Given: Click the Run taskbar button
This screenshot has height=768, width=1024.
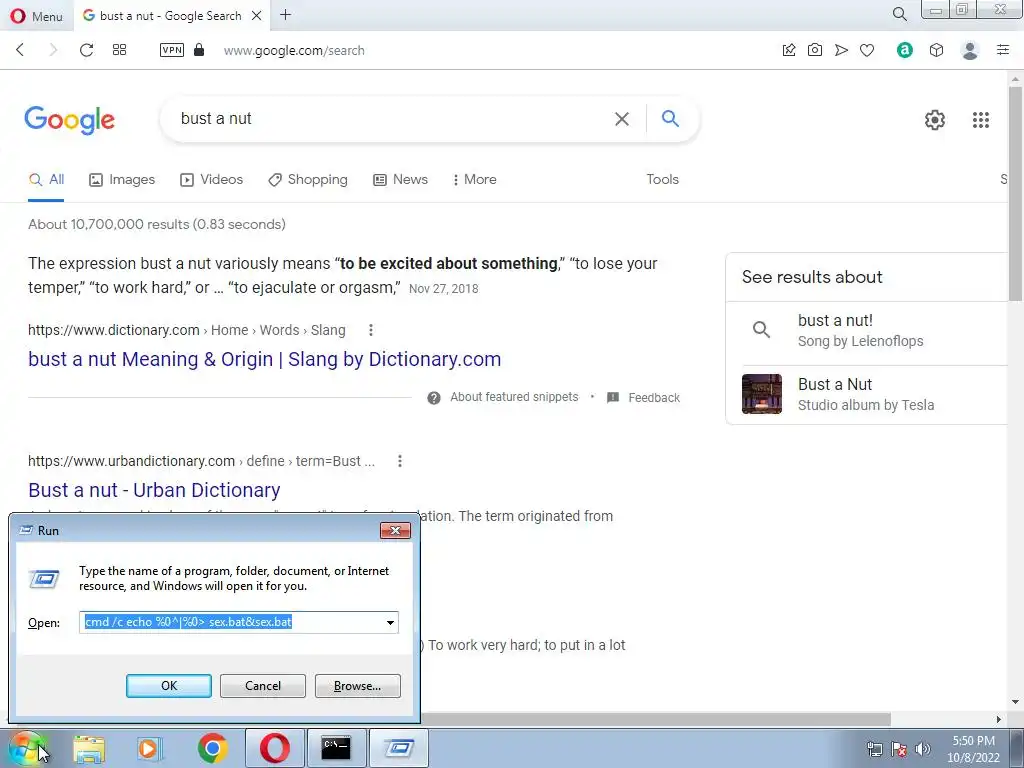Looking at the screenshot, I should tap(399, 748).
